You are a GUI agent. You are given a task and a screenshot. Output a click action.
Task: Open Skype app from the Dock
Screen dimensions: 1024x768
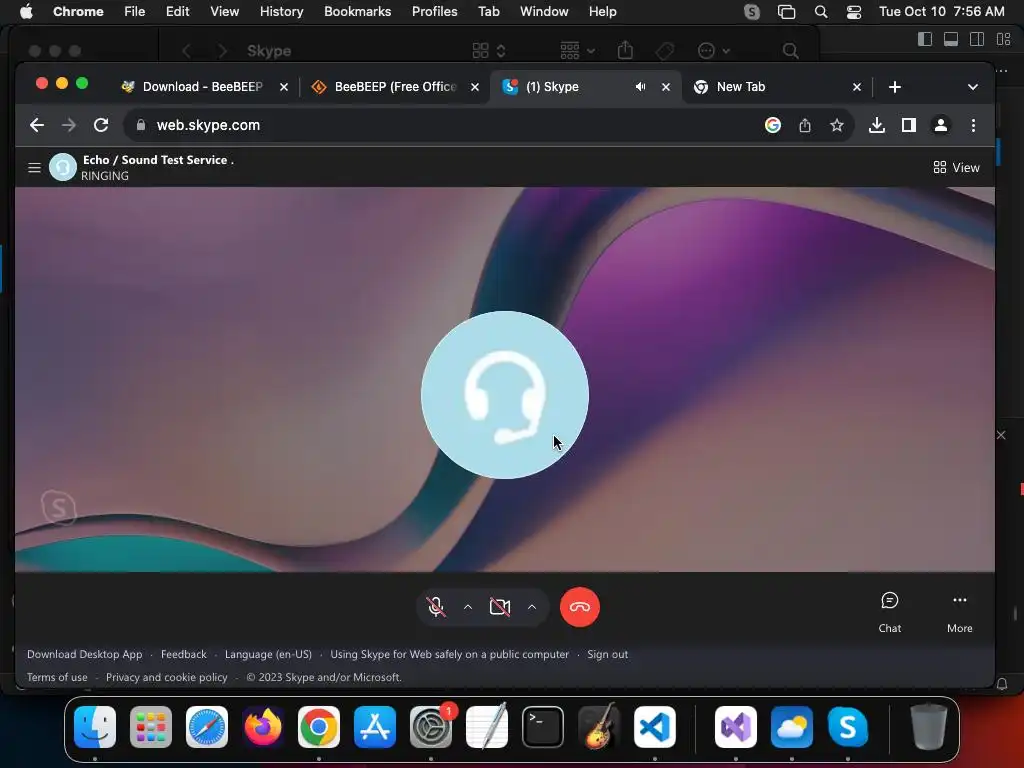pos(848,727)
